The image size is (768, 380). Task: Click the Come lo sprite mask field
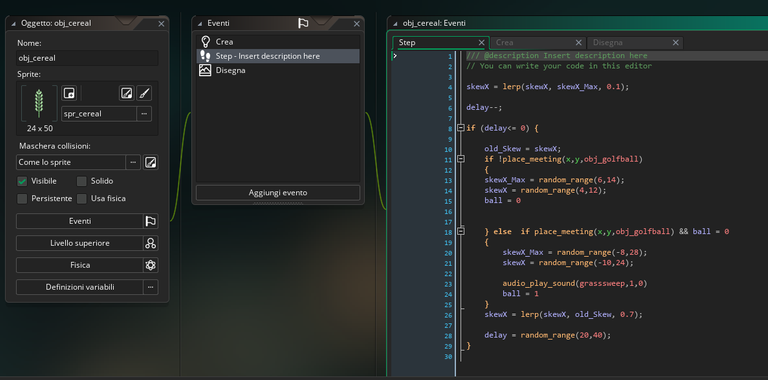tap(71, 162)
